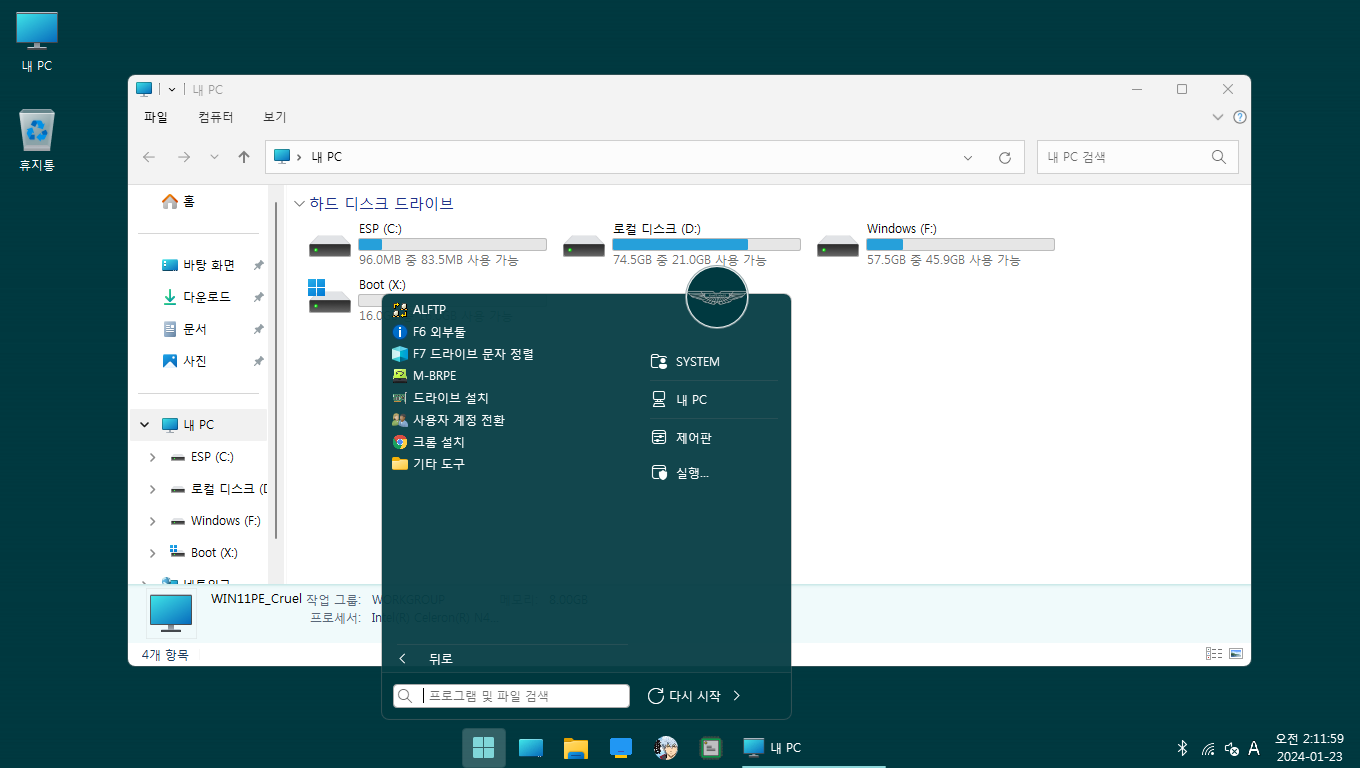Expand the address bar history dropdown
Screen dimensions: 1360x768
968,158
